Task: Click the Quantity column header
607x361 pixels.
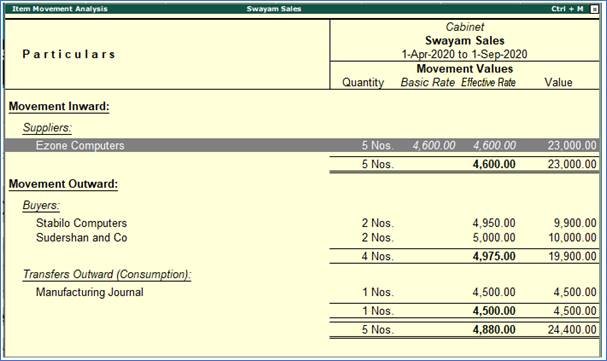Action: (363, 82)
